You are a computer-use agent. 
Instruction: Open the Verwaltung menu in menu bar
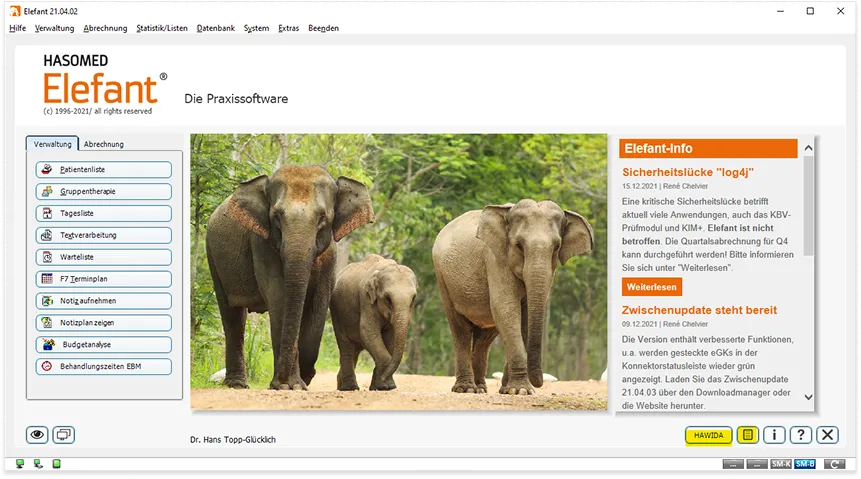click(54, 28)
